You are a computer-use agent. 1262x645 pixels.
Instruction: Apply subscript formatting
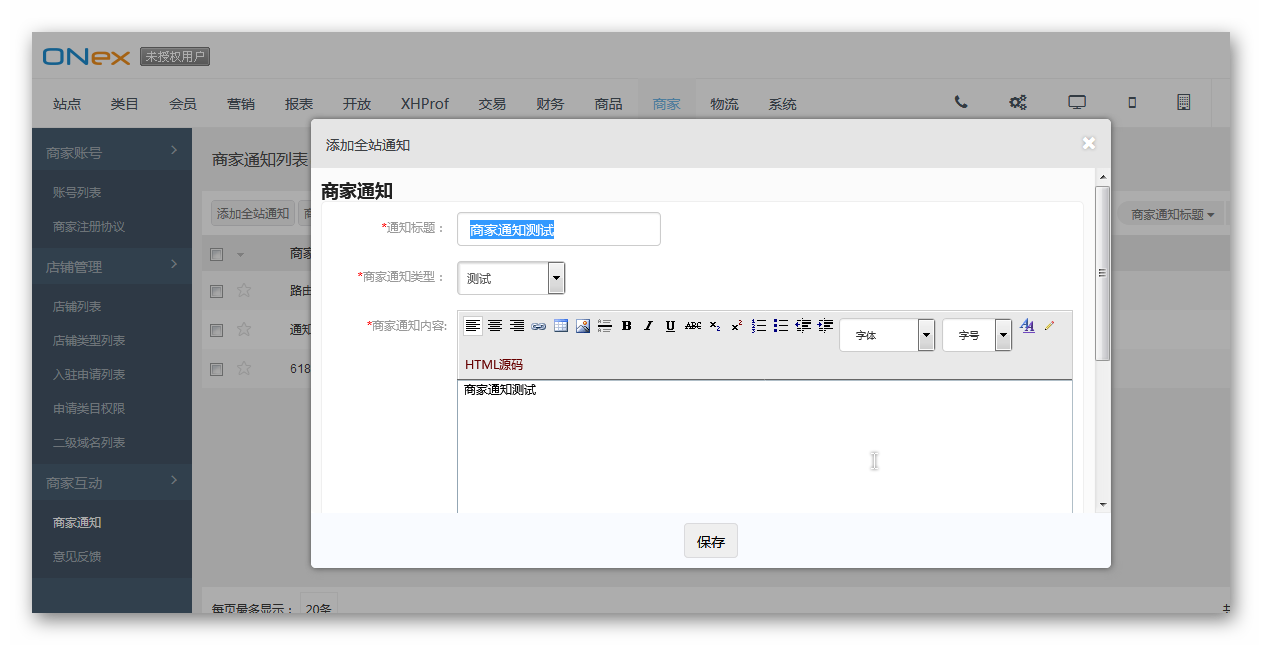click(715, 326)
